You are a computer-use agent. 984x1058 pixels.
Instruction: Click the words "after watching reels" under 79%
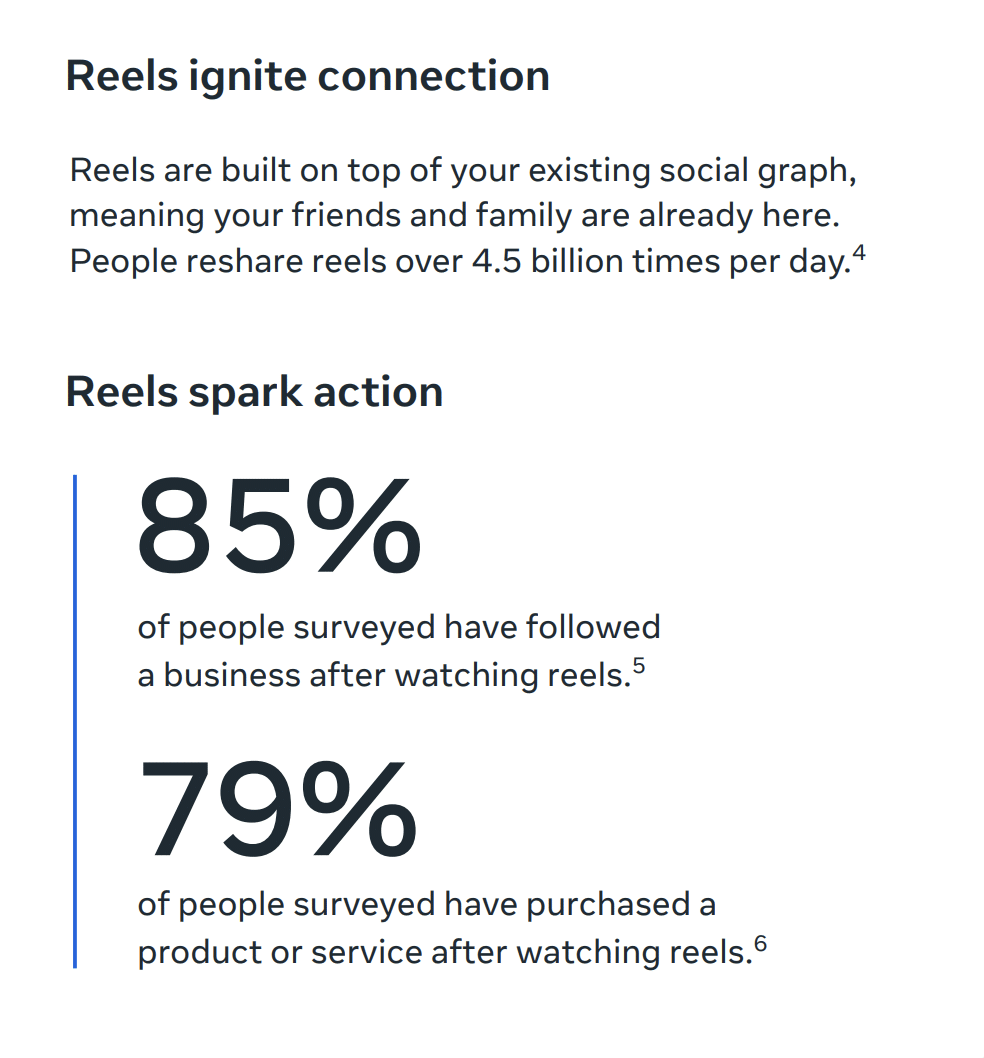click(x=591, y=953)
